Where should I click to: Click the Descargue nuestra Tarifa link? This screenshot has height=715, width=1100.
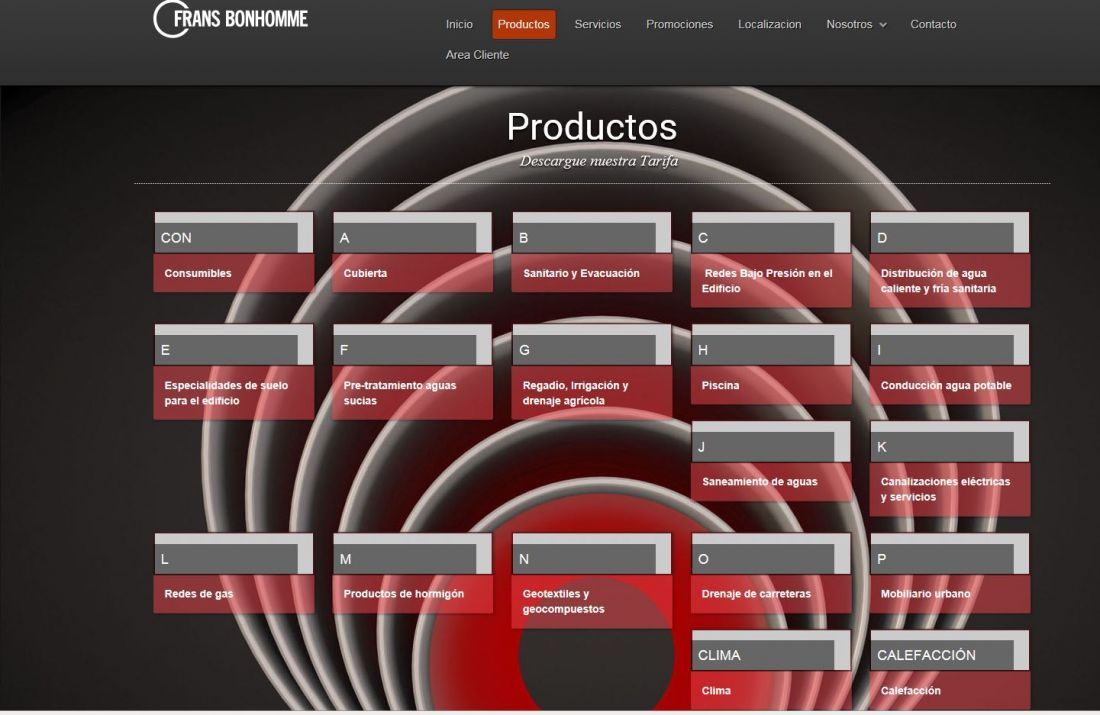(x=599, y=161)
